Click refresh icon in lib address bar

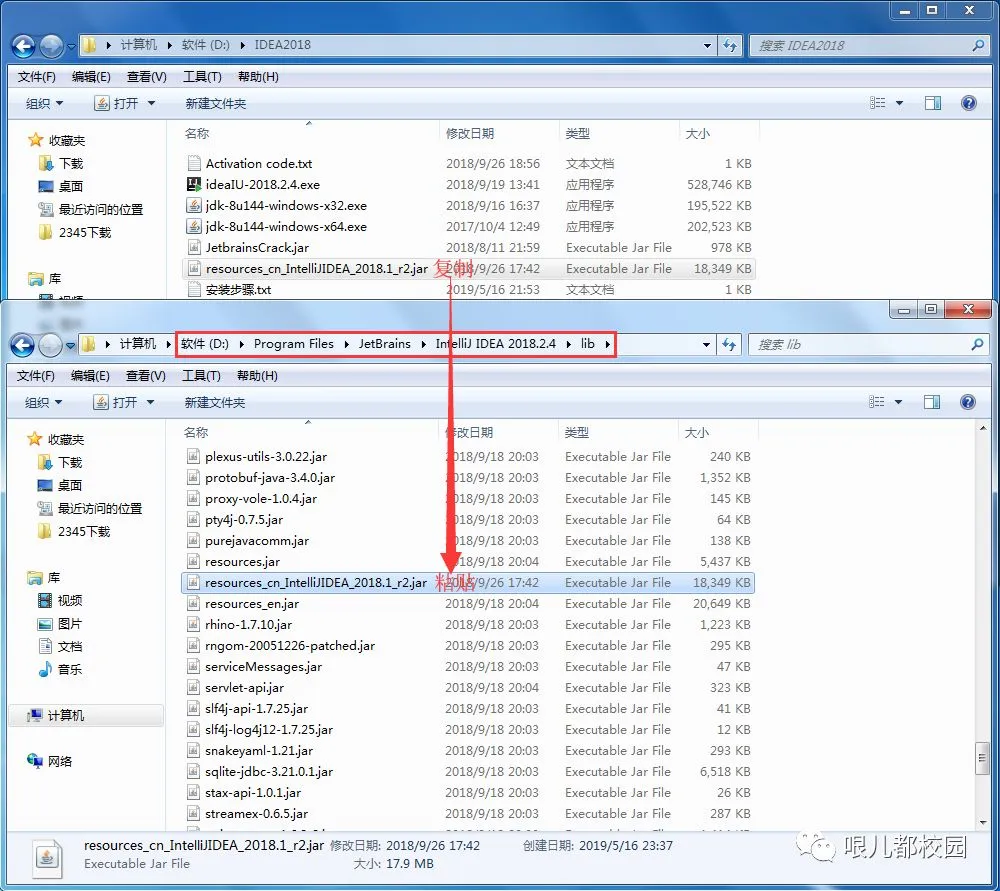pos(729,345)
